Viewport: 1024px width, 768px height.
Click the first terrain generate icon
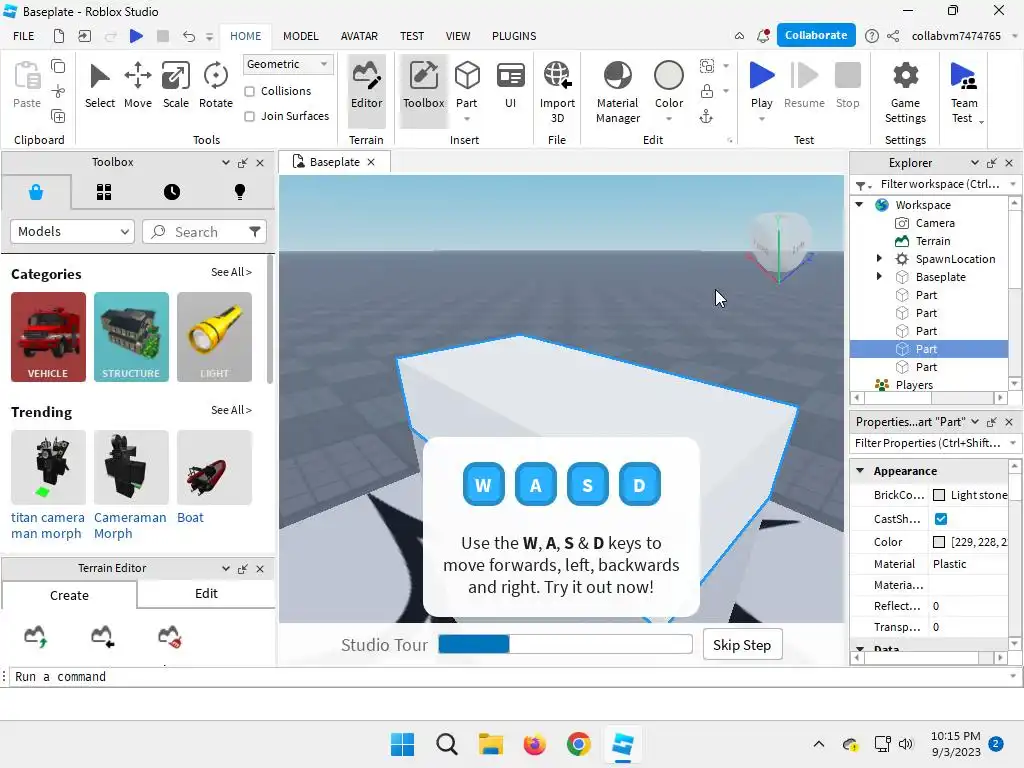click(35, 636)
